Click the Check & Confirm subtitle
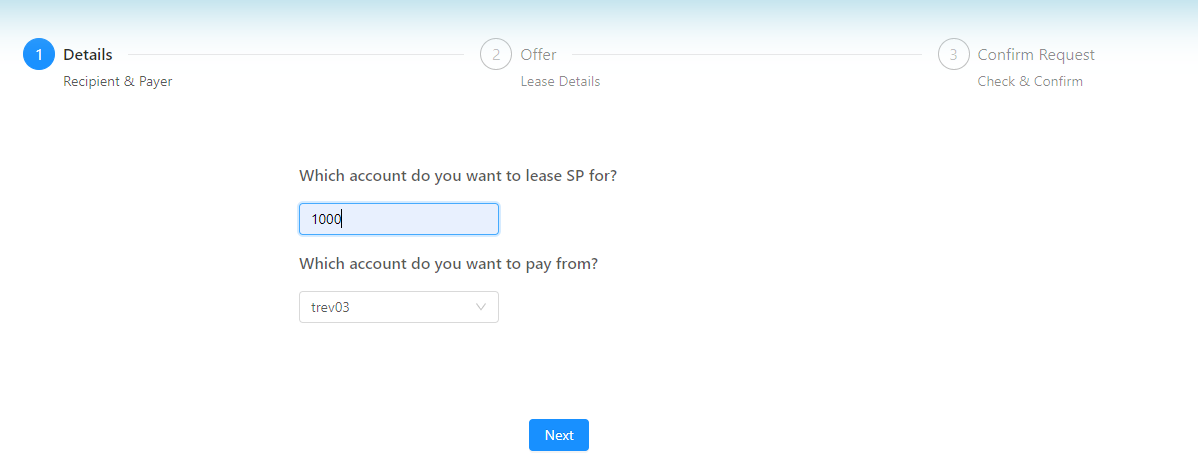This screenshot has height=469, width=1198. click(1030, 82)
